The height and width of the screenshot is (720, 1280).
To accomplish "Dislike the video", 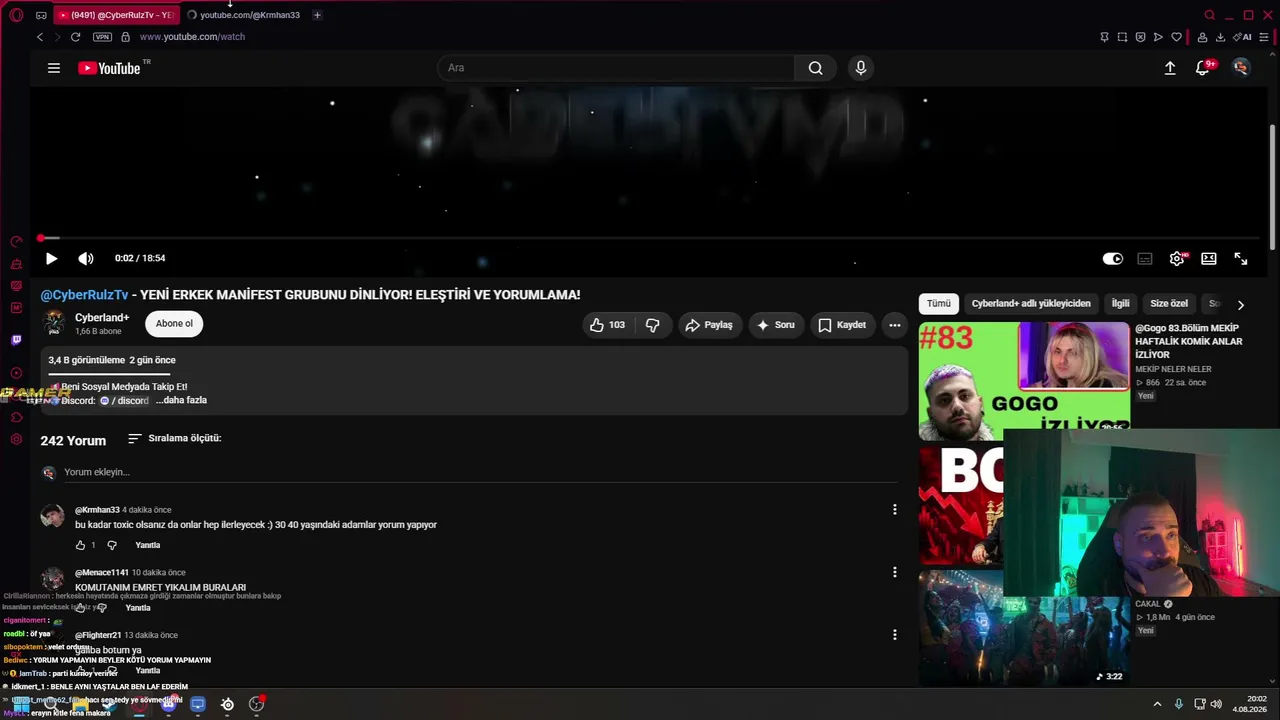I will pos(653,325).
